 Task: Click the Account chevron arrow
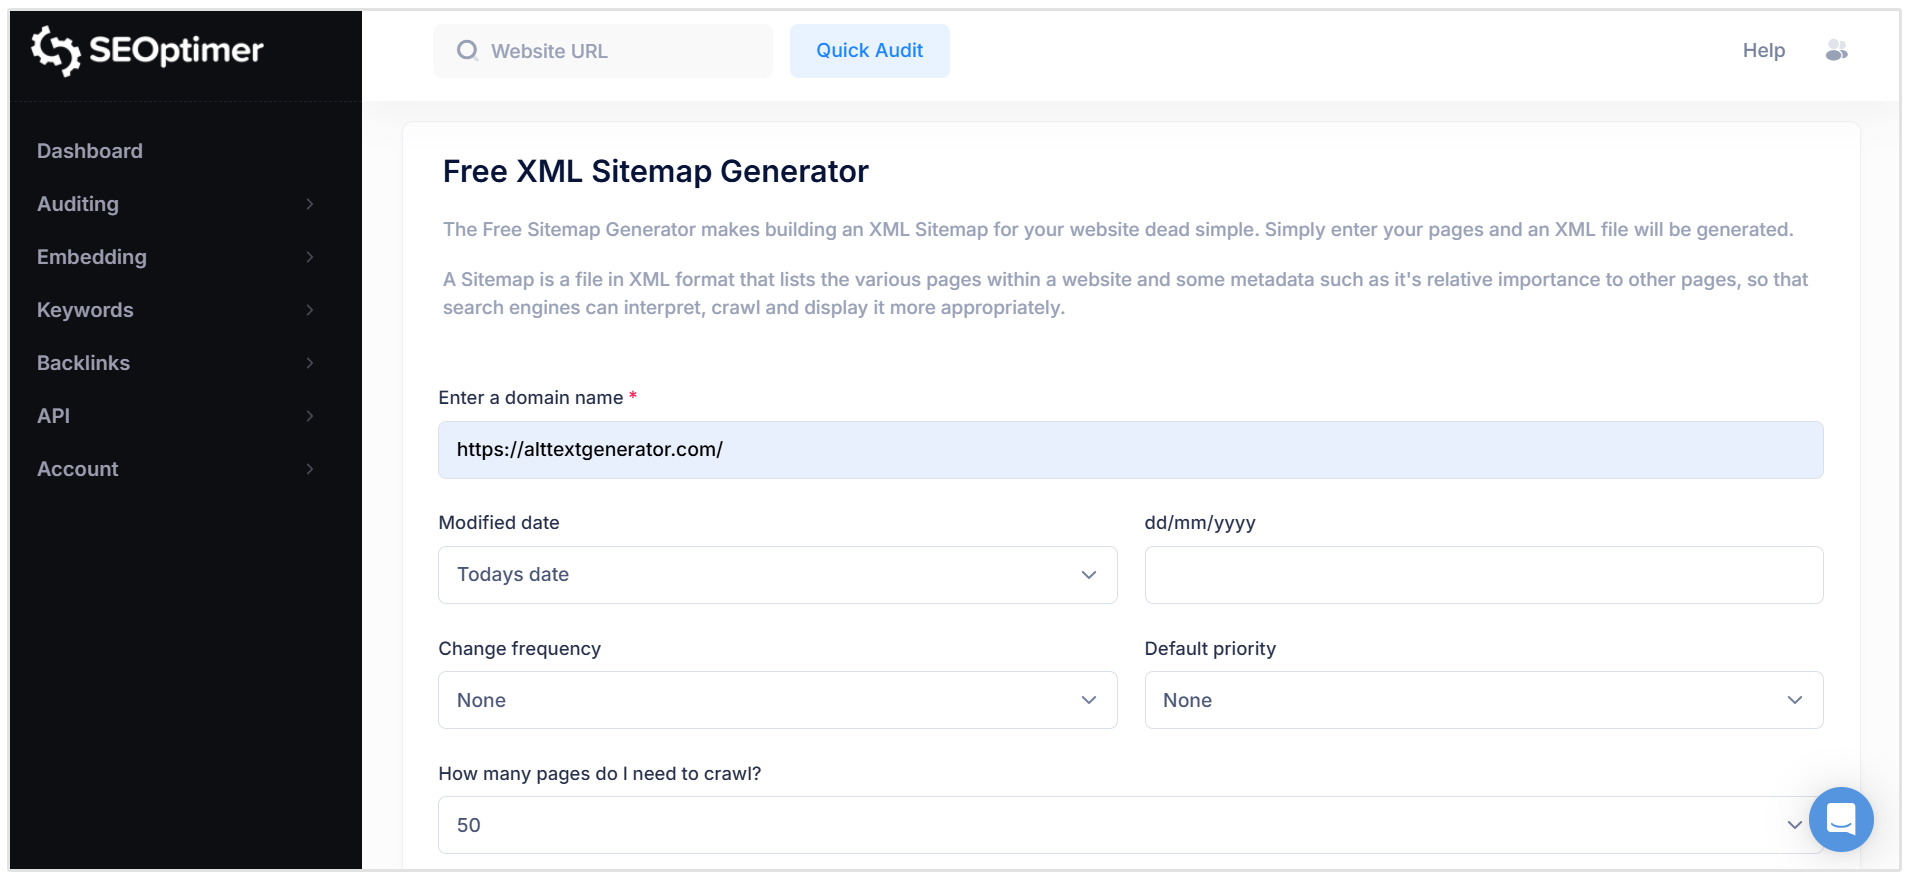click(x=310, y=469)
